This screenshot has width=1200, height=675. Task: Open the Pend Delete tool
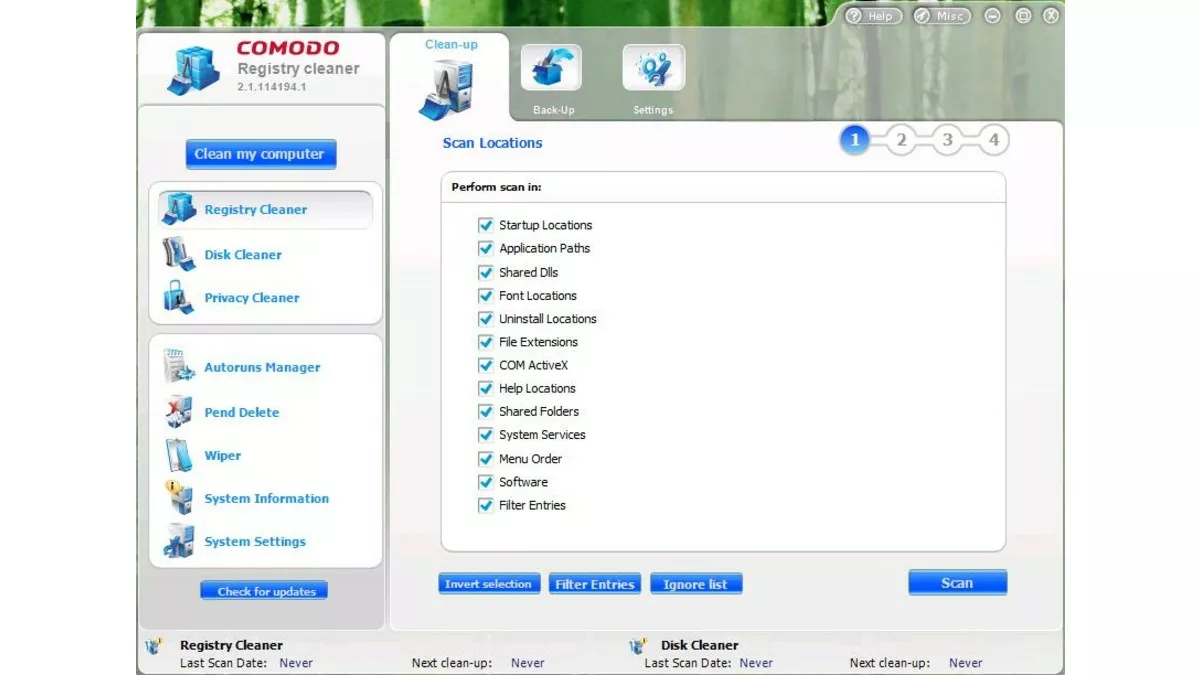(x=241, y=412)
